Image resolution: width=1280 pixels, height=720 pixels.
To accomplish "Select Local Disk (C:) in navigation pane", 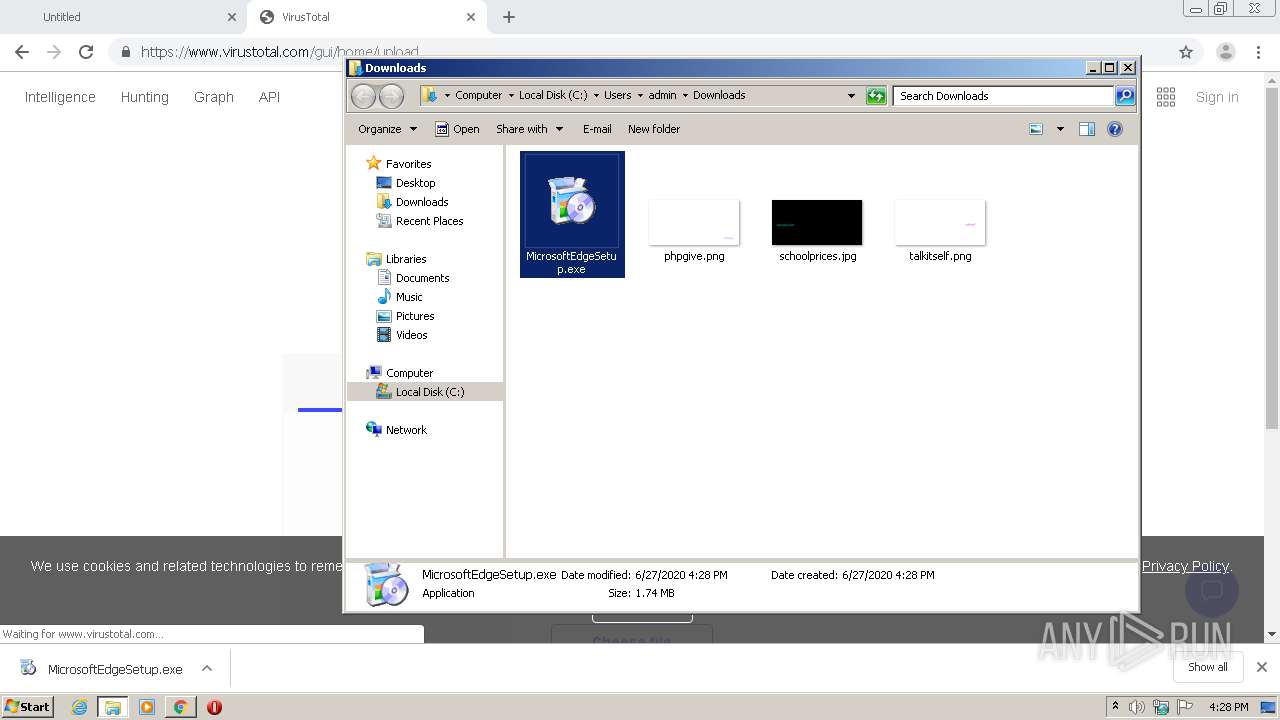I will pyautogui.click(x=429, y=392).
